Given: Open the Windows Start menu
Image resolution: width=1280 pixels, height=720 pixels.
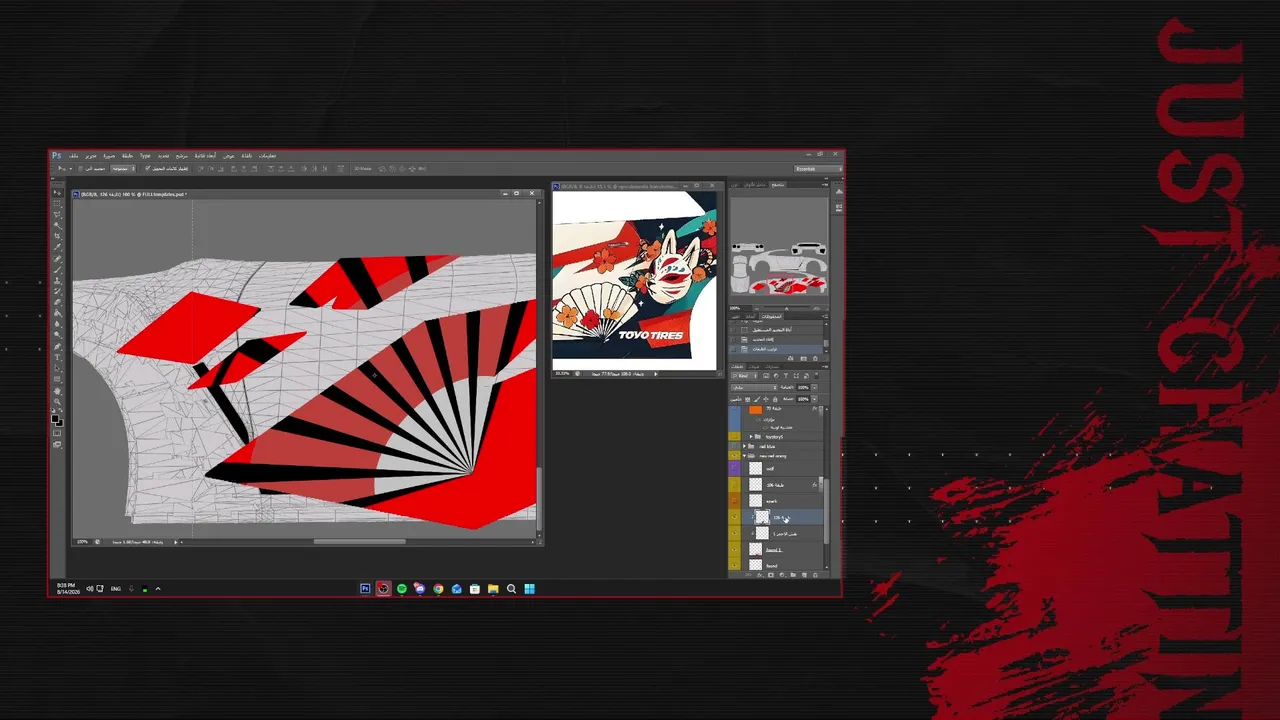Looking at the screenshot, I should [x=529, y=589].
